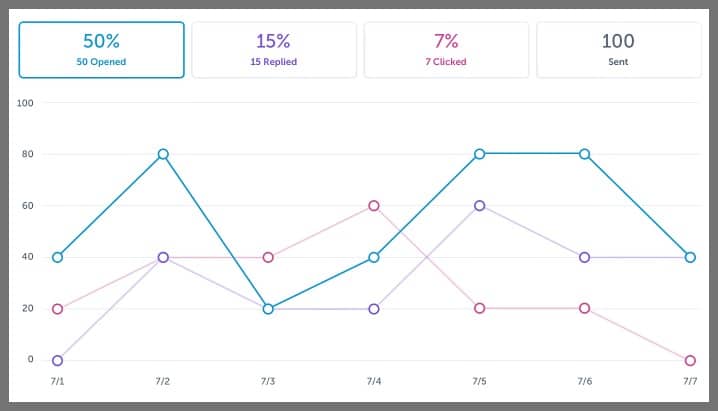Select the pink Clicked point on 7/5

coord(480,308)
